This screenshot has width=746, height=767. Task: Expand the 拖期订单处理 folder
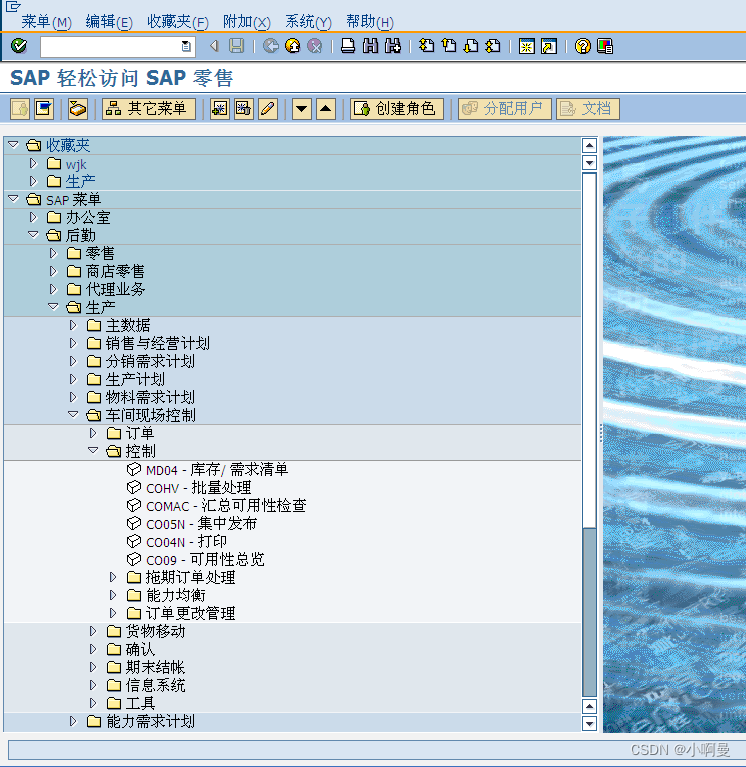113,577
